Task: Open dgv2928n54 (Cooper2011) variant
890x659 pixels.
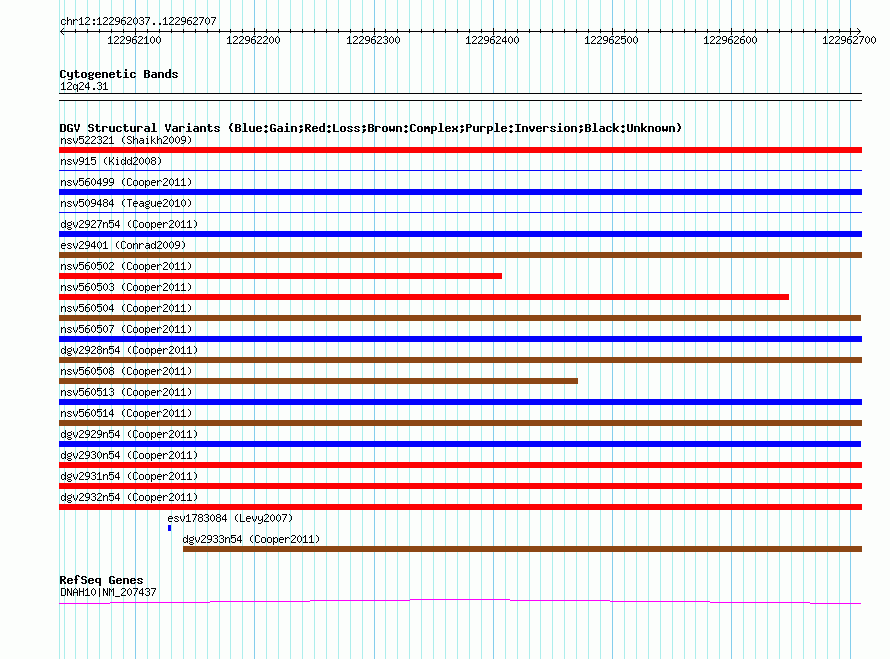Action: [x=129, y=350]
